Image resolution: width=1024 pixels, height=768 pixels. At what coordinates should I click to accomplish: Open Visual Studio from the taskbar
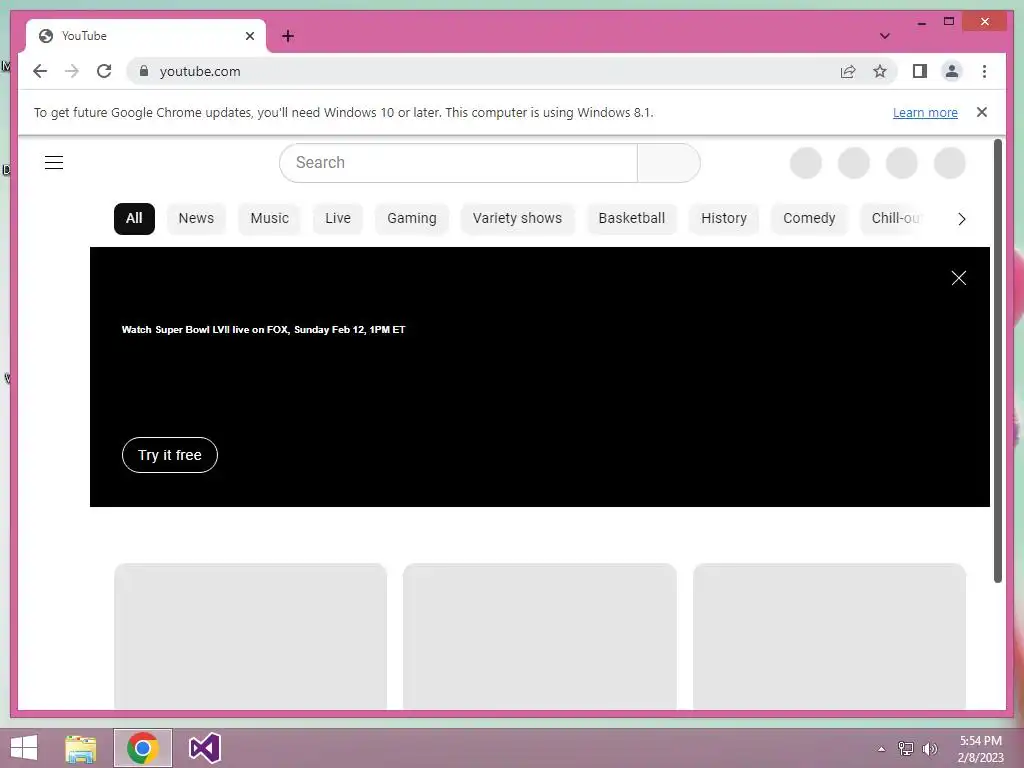click(x=204, y=748)
